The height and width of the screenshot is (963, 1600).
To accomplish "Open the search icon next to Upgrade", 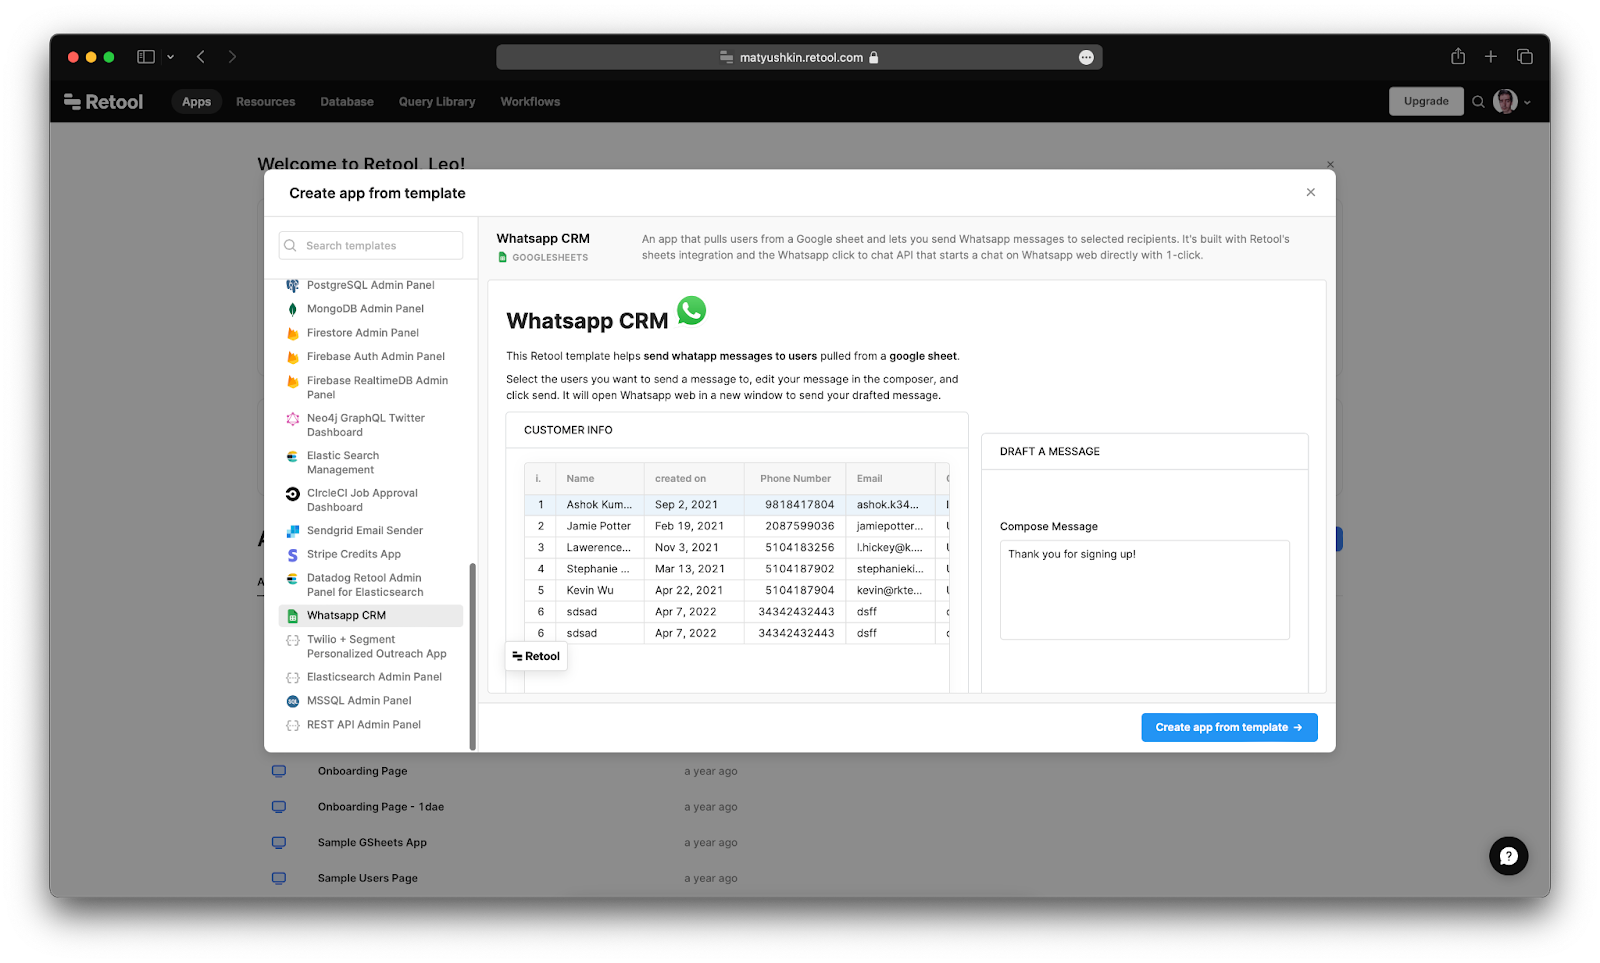I will pyautogui.click(x=1478, y=102).
